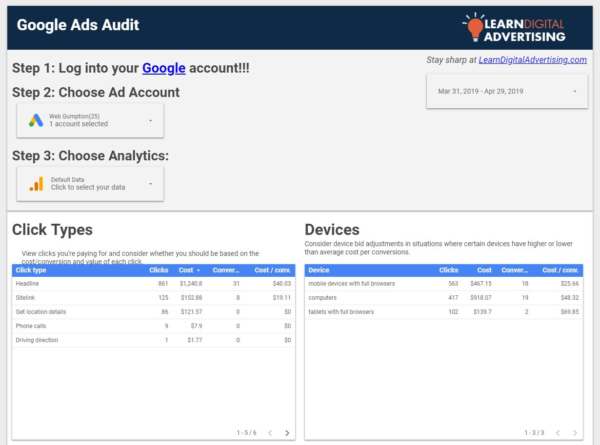Open the Ad Account selector dropdown
This screenshot has width=600, height=445.
click(90, 120)
